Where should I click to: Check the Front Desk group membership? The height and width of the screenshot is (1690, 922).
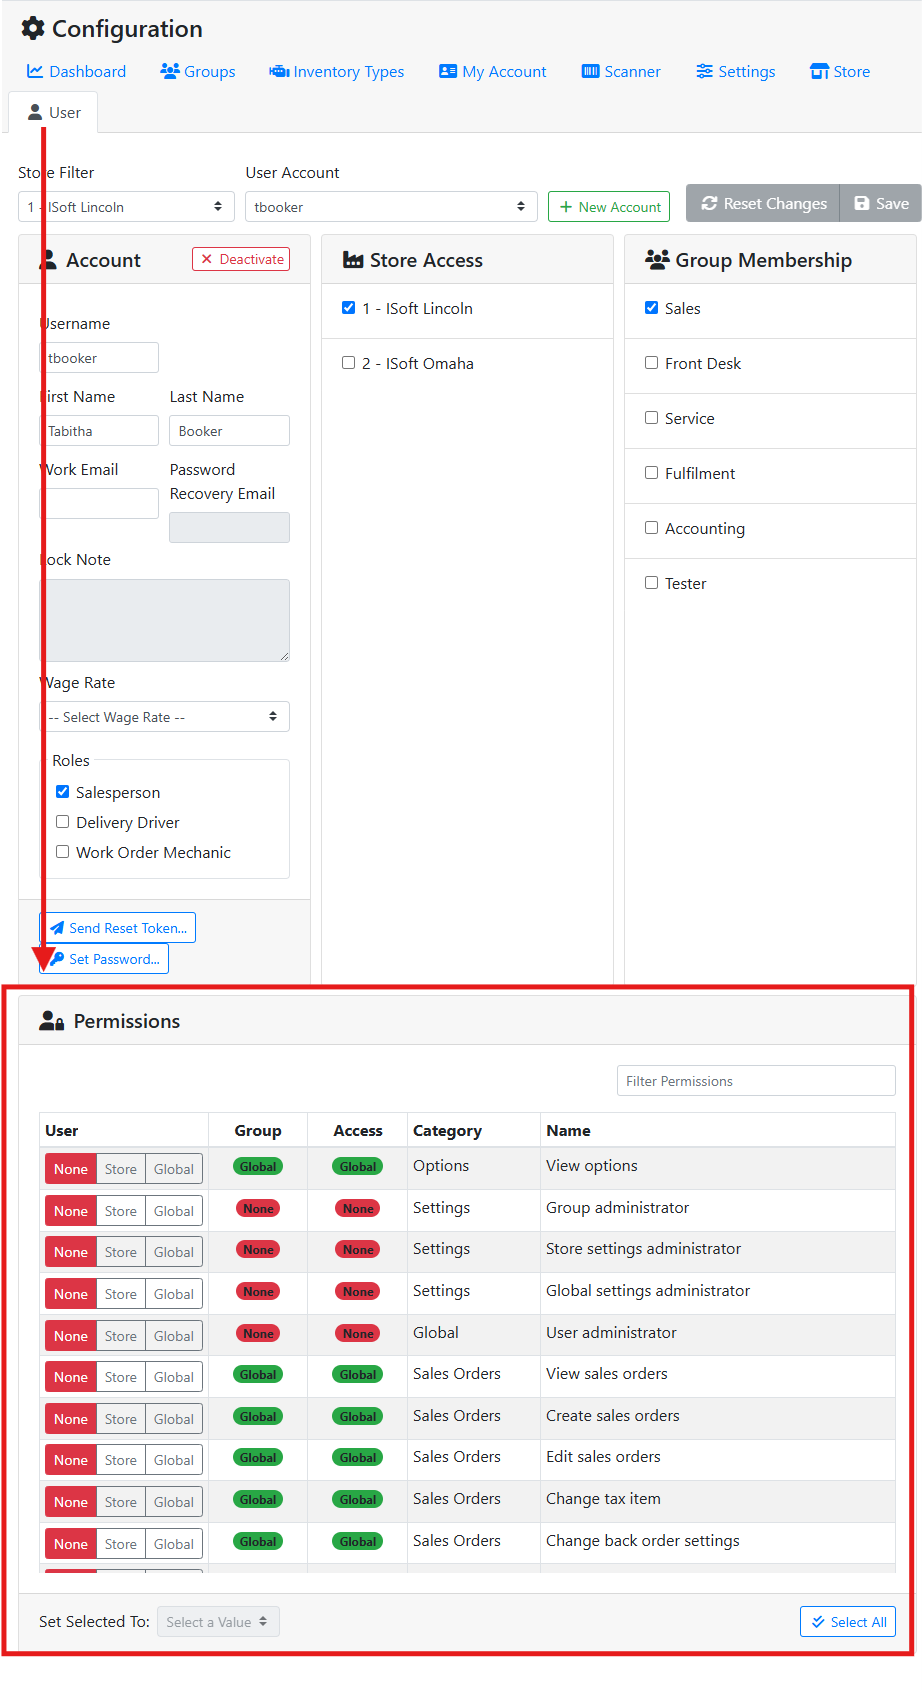coord(652,363)
